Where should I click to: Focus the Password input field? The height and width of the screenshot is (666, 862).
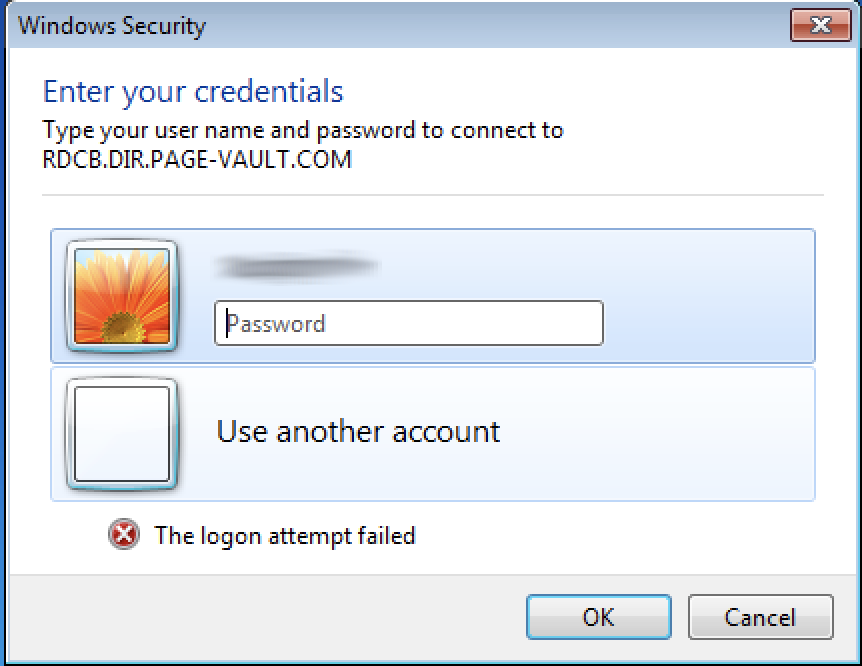(408, 323)
